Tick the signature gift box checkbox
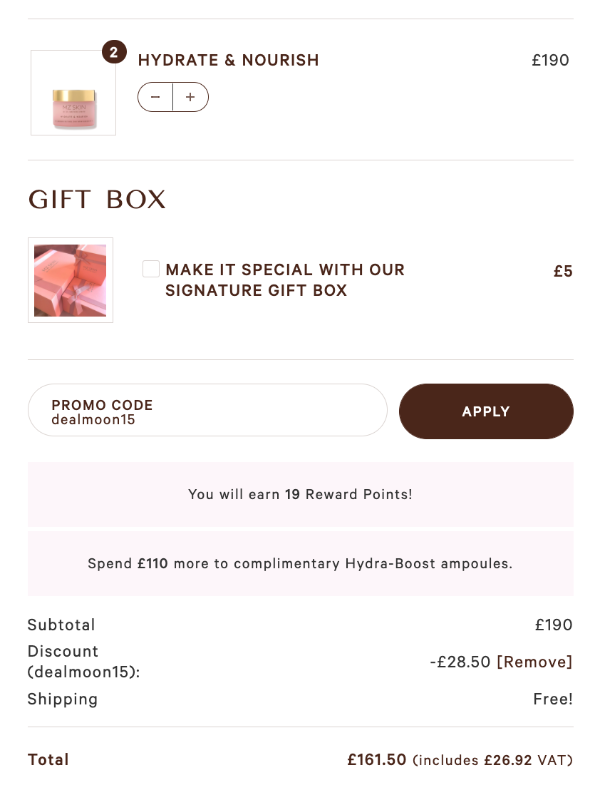Image resolution: width=600 pixels, height=790 pixels. [x=151, y=269]
